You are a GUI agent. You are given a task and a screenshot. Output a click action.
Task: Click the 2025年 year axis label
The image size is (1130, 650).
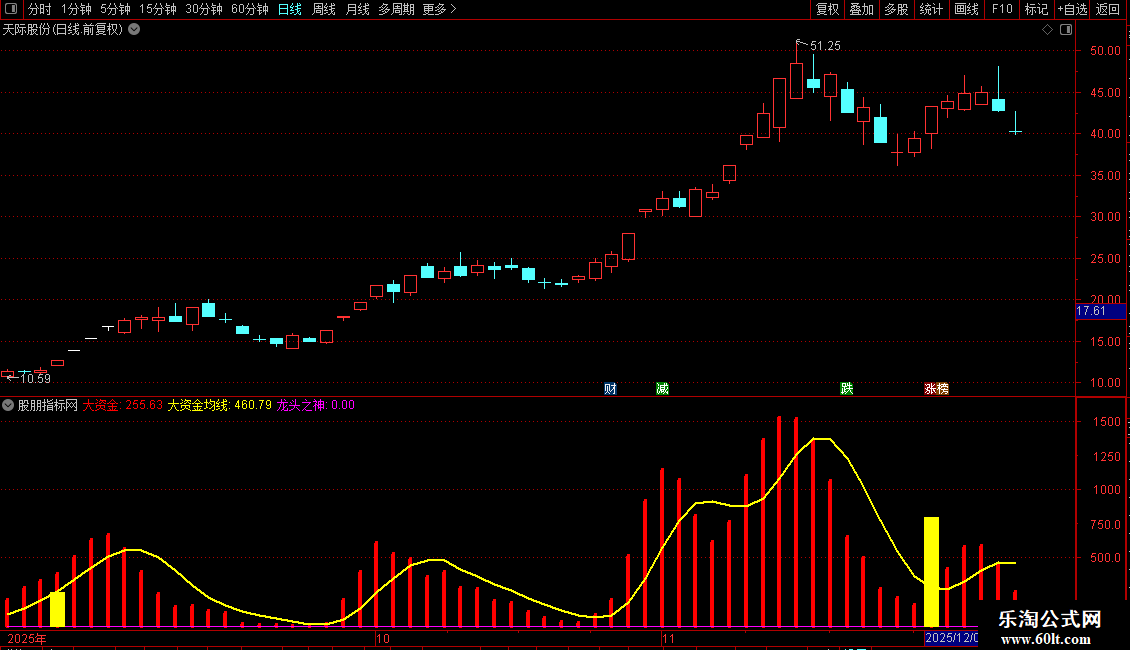tap(27, 638)
